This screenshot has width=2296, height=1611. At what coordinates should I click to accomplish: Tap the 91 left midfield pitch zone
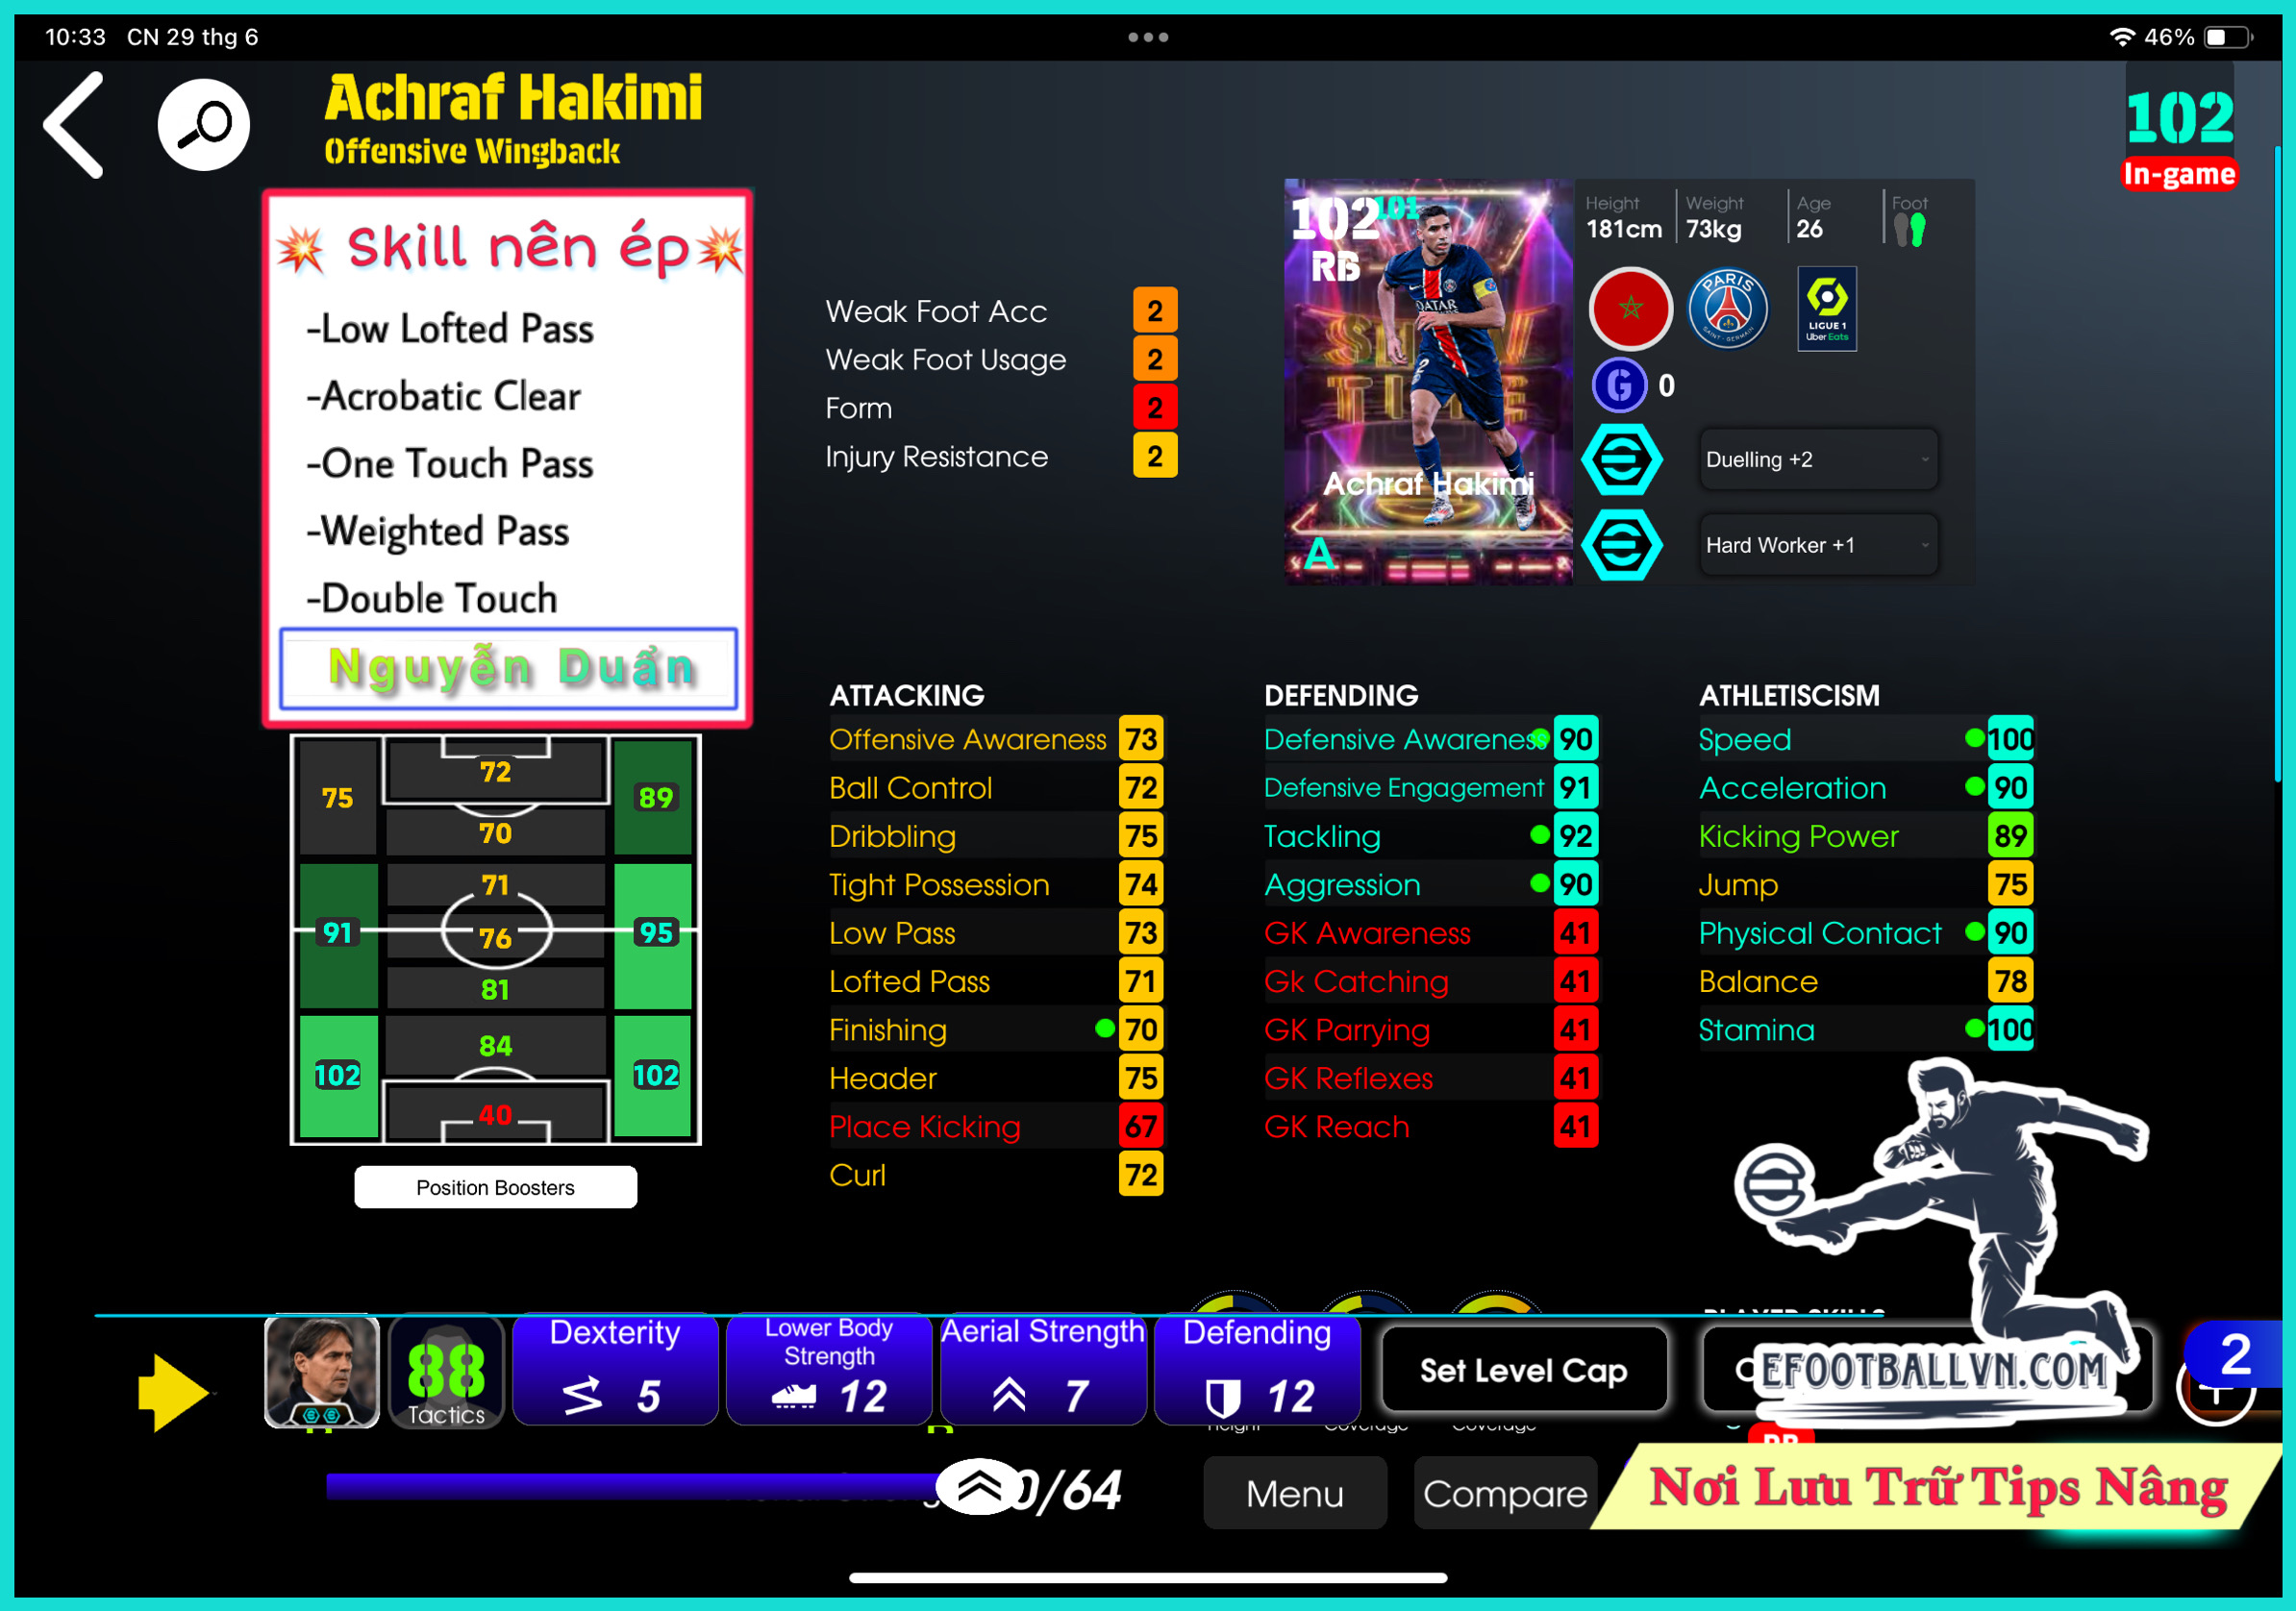(338, 934)
